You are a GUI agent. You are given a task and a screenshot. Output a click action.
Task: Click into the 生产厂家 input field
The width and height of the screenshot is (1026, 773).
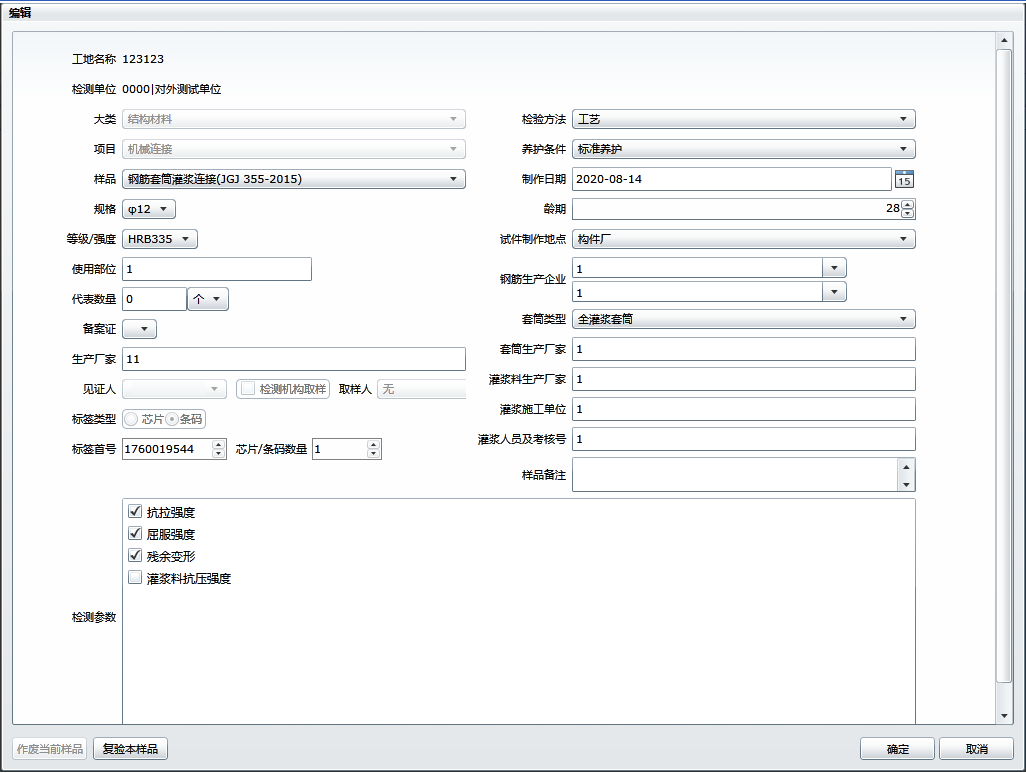(294, 359)
